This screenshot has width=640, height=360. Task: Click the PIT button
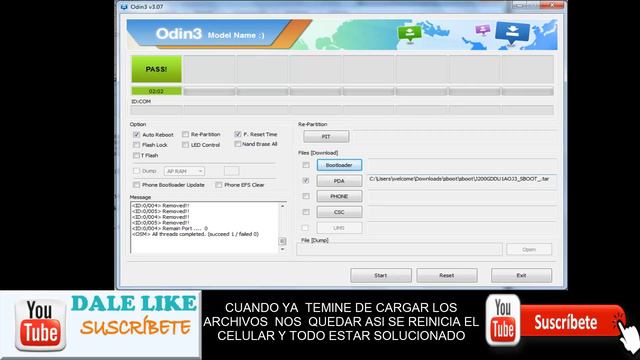pos(326,137)
